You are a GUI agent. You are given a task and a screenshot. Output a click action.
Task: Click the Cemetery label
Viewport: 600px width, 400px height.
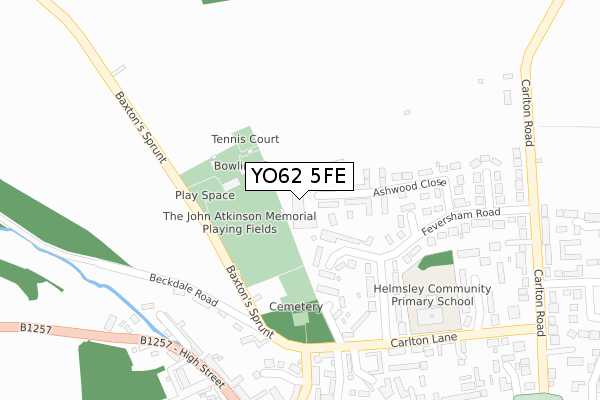point(296,307)
